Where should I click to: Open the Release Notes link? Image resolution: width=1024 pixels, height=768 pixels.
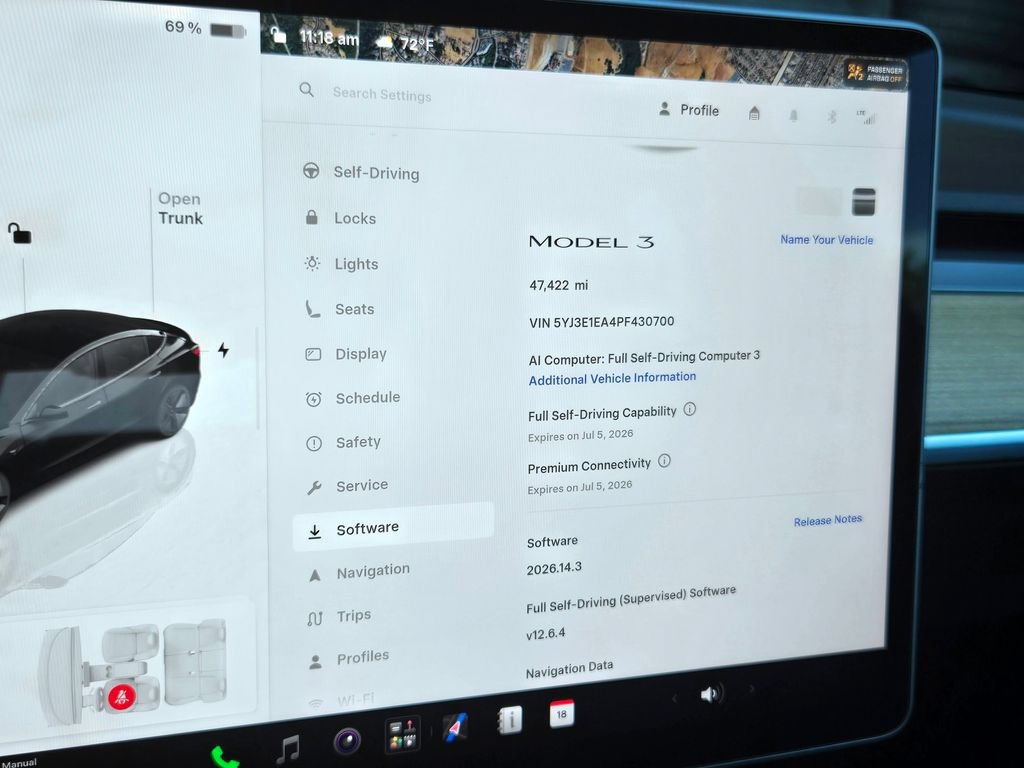(x=827, y=520)
